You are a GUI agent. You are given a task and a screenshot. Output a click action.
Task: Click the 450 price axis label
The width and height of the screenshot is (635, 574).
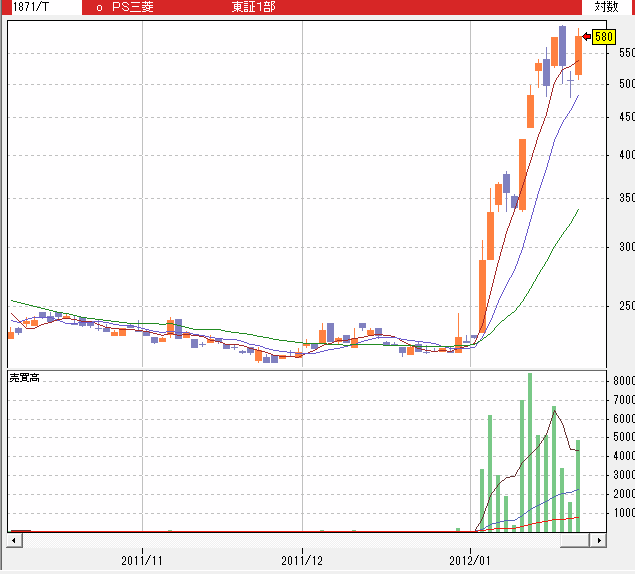pyautogui.click(x=627, y=117)
